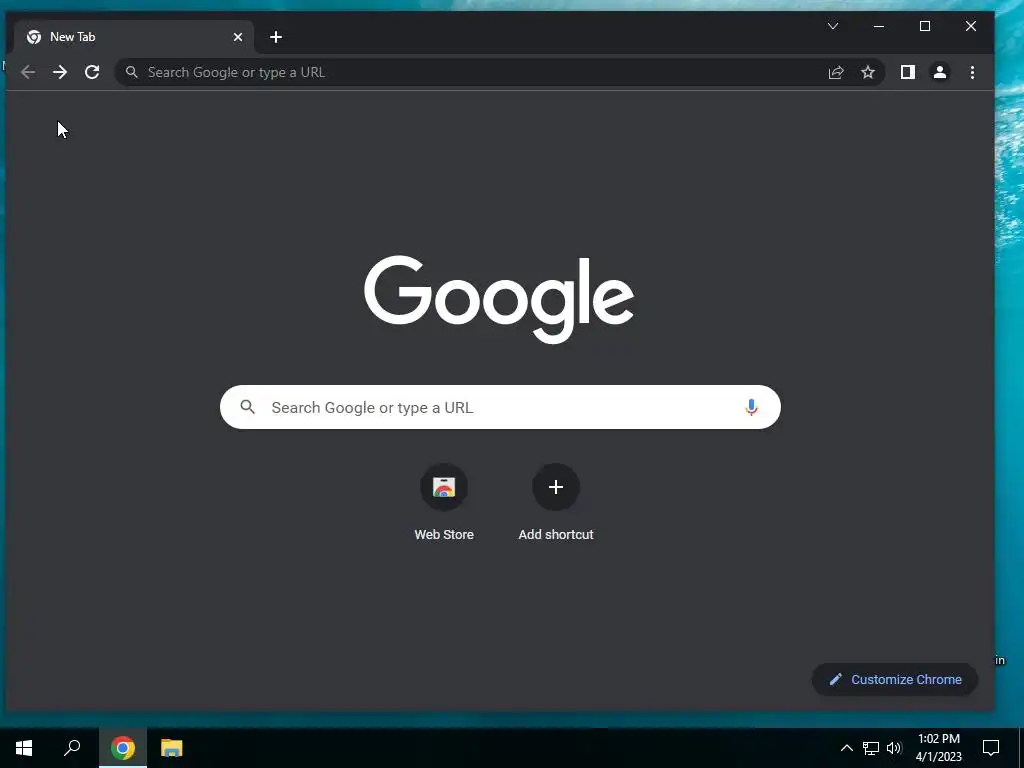Image resolution: width=1024 pixels, height=768 pixels.
Task: Open the notification center icon
Action: tap(991, 748)
